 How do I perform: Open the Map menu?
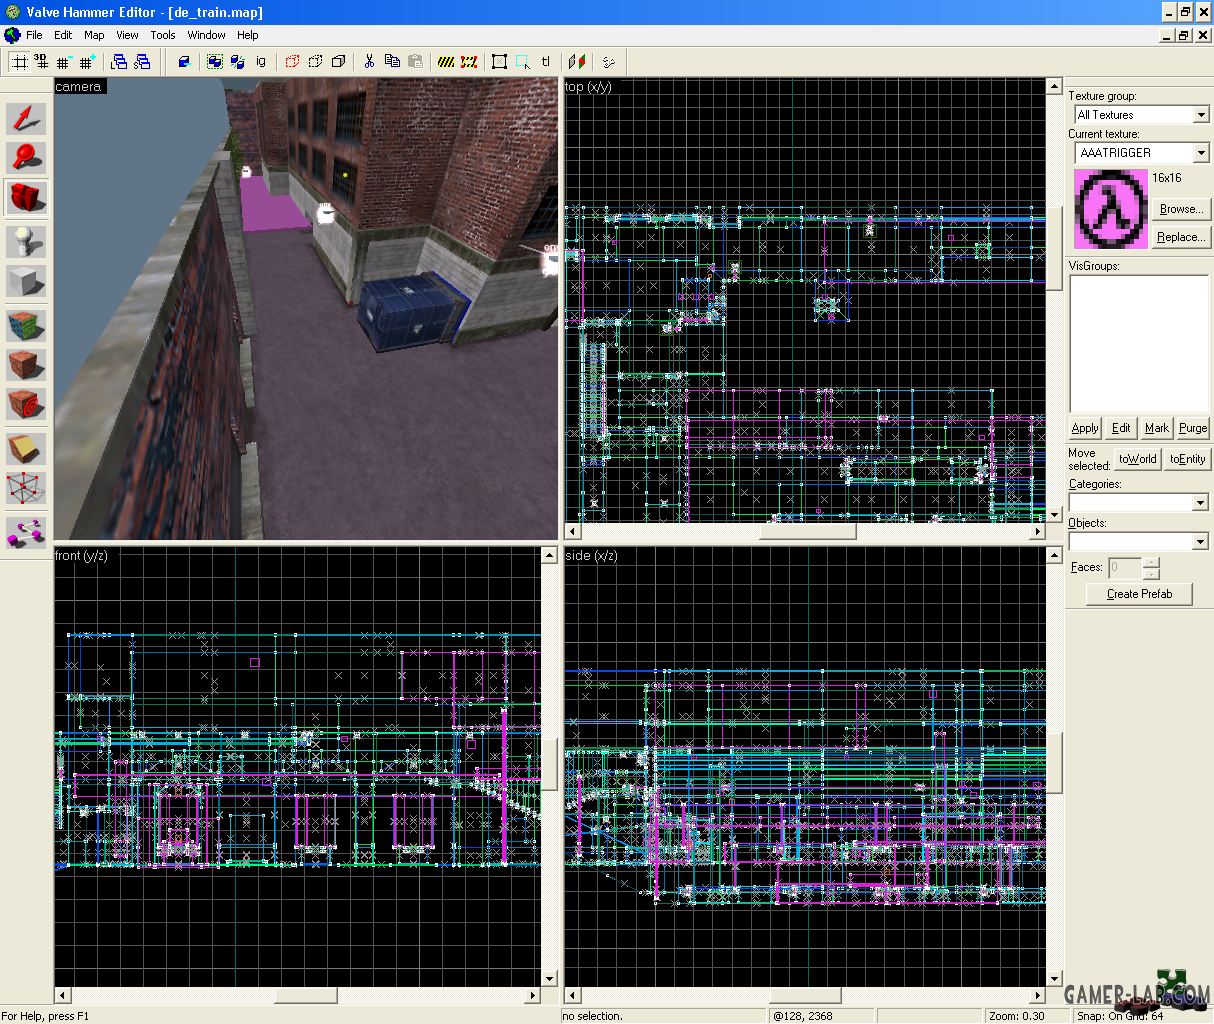[94, 35]
